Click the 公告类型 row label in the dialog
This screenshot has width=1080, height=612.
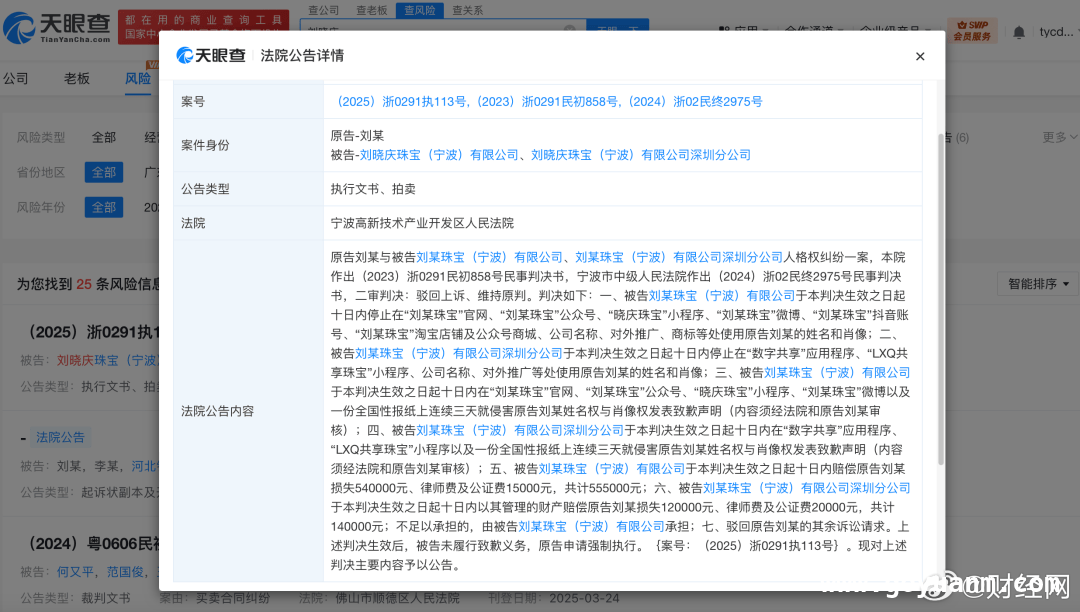pyautogui.click(x=205, y=189)
